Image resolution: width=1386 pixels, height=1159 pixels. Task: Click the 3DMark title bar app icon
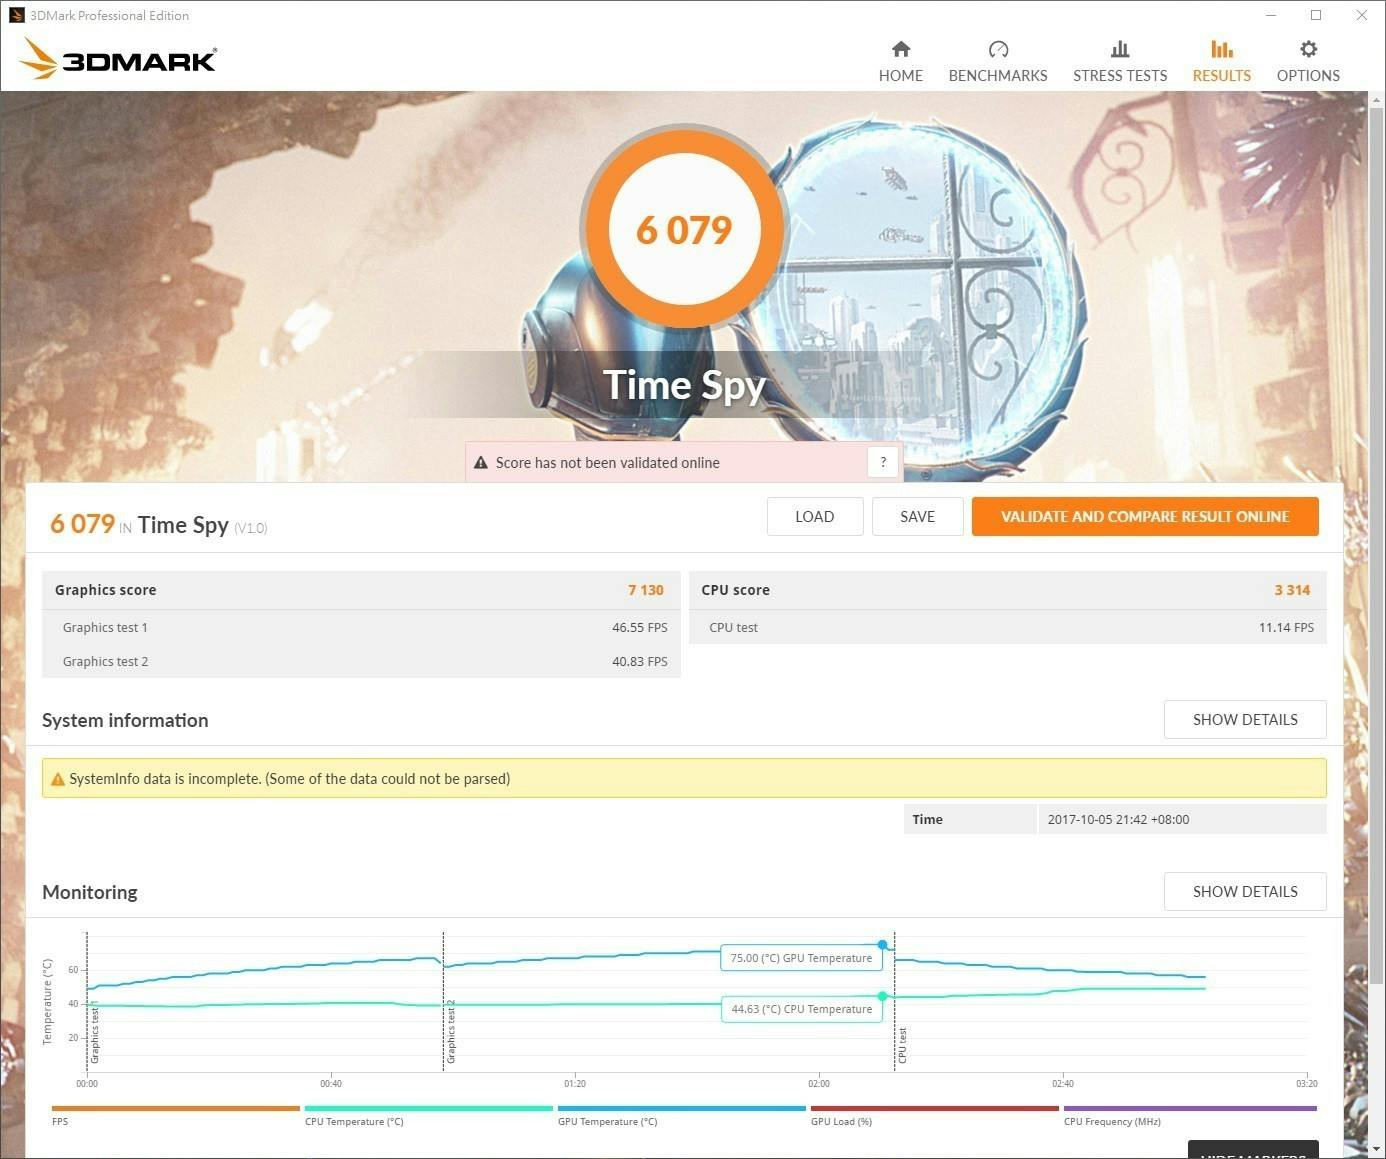(16, 15)
